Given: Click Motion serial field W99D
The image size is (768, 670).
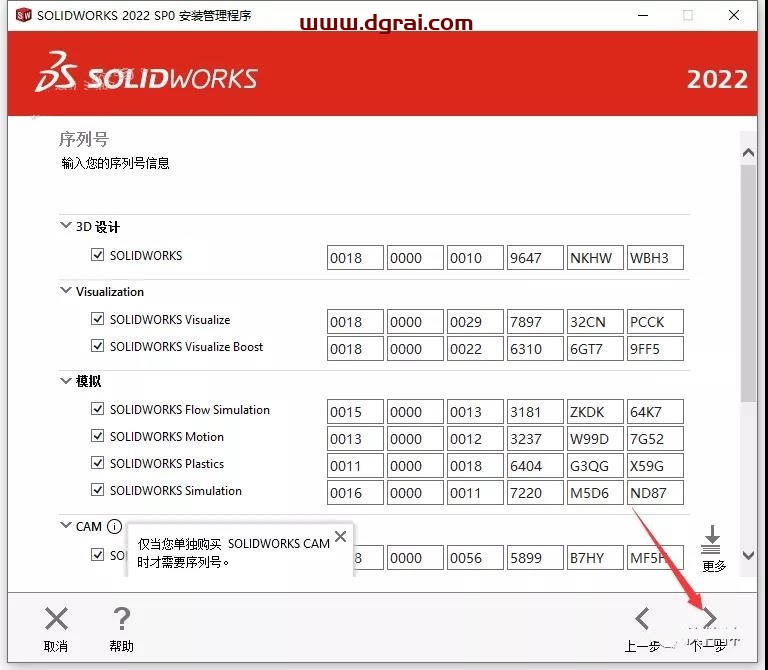Looking at the screenshot, I should click(595, 439).
